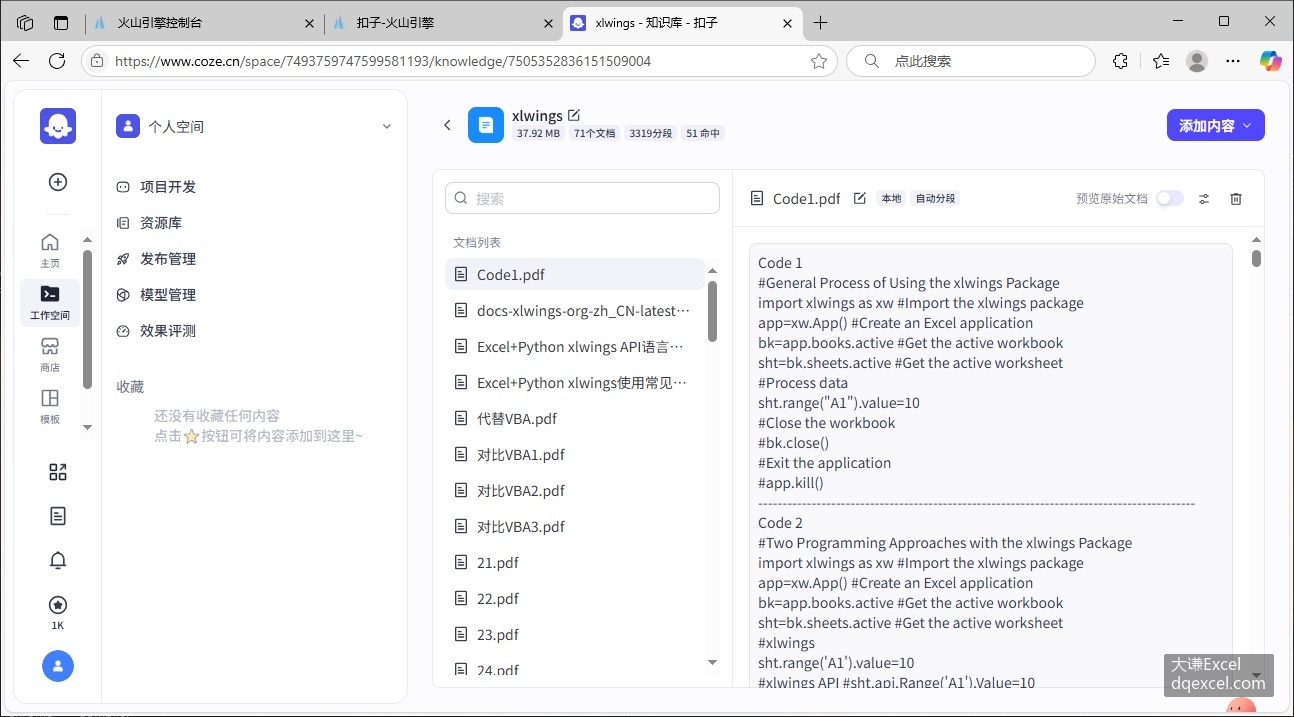
Task: Select 对比VBA2.pdf document
Action: pos(575,491)
